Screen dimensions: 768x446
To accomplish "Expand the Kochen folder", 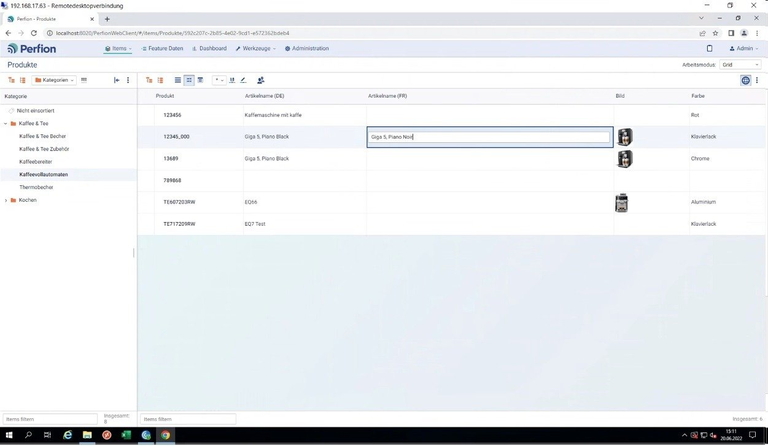I will (6, 200).
